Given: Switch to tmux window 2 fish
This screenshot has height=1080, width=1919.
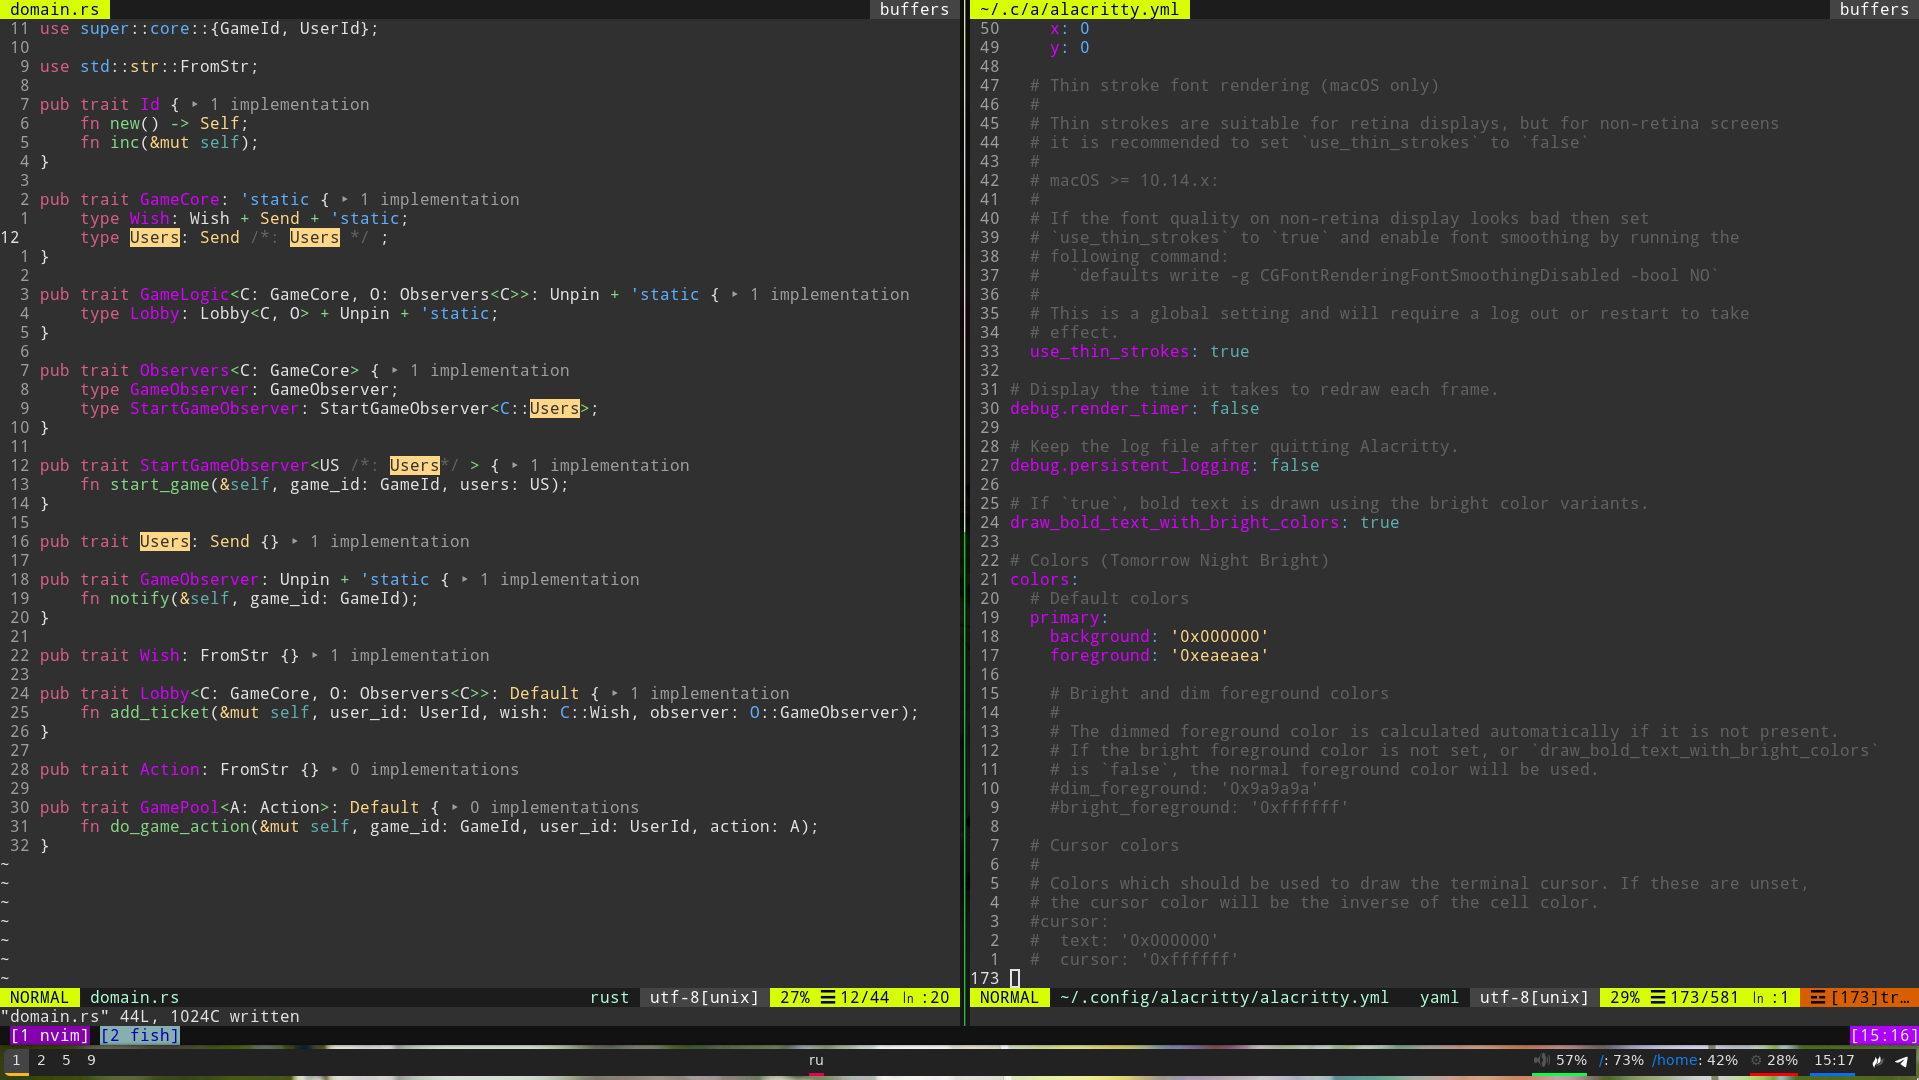Looking at the screenshot, I should (140, 1035).
